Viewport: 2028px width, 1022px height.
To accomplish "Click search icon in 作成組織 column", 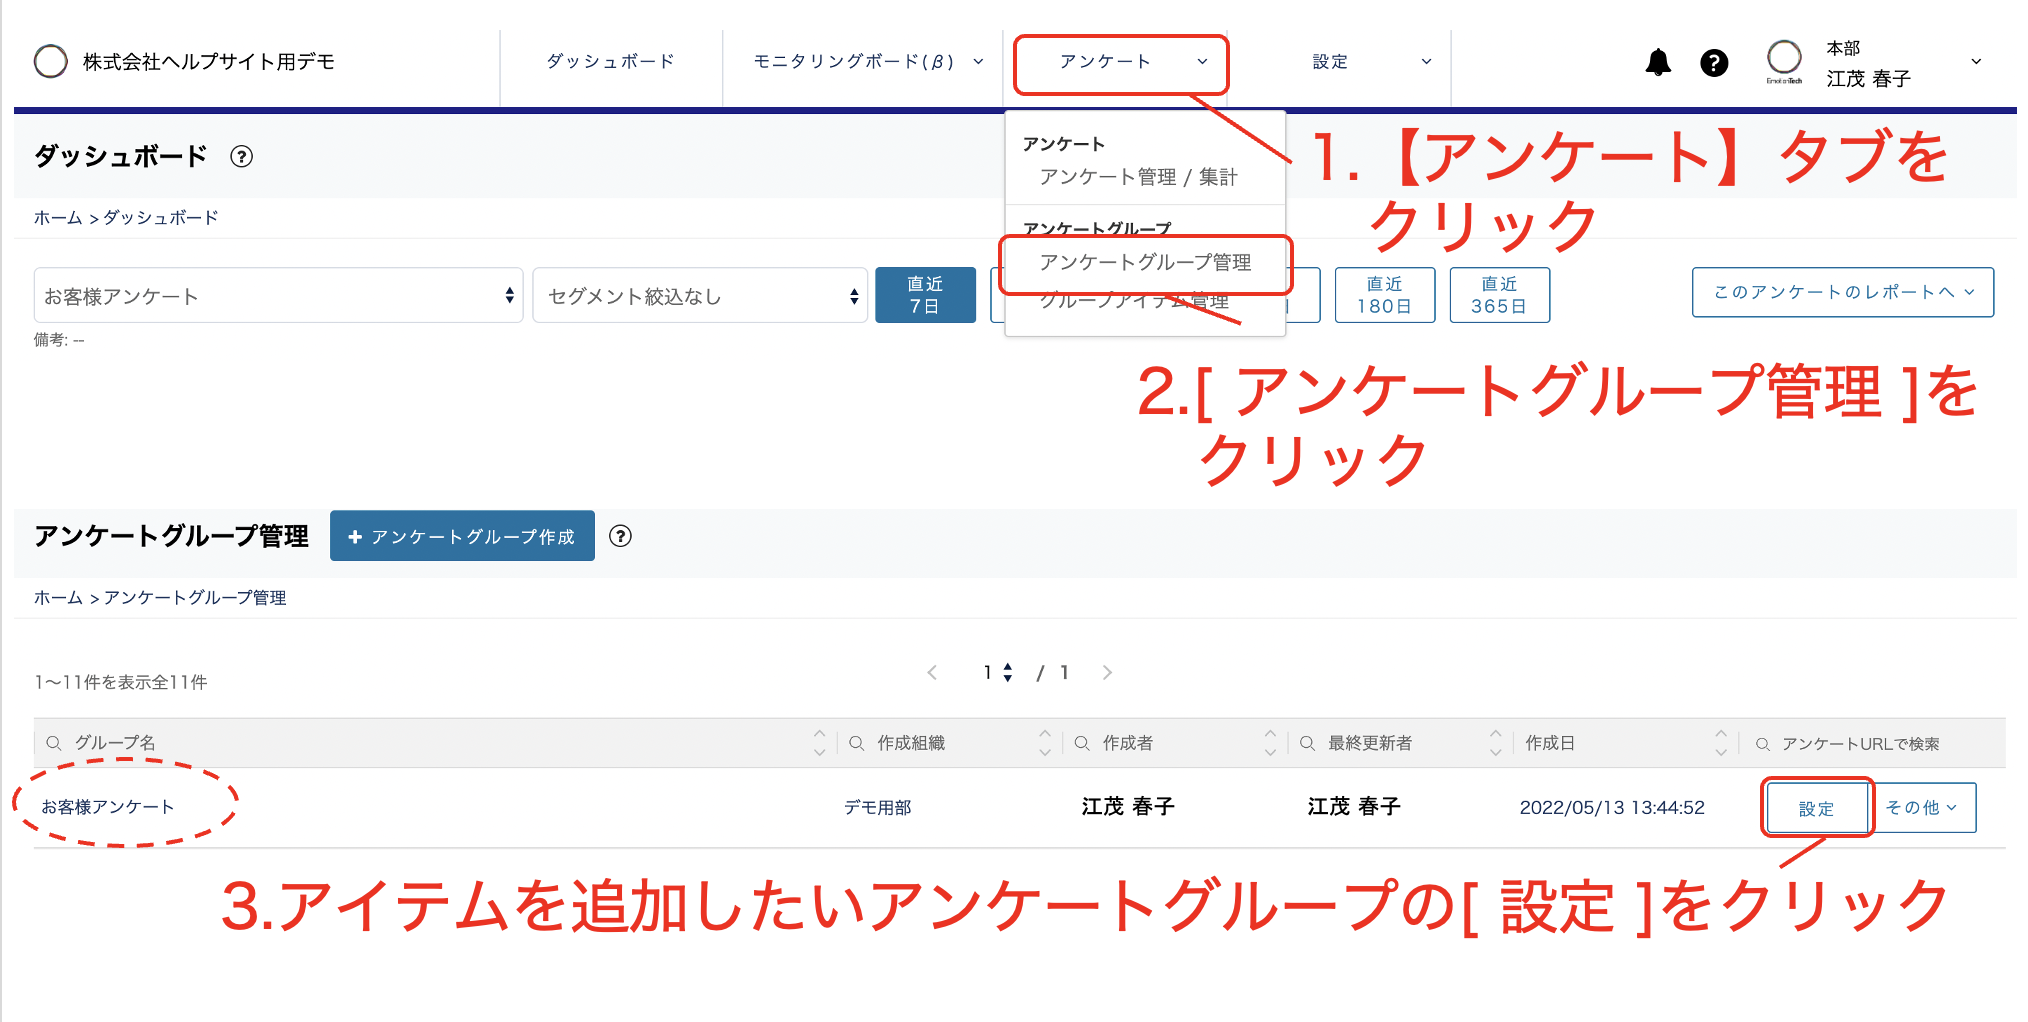I will coord(857,743).
